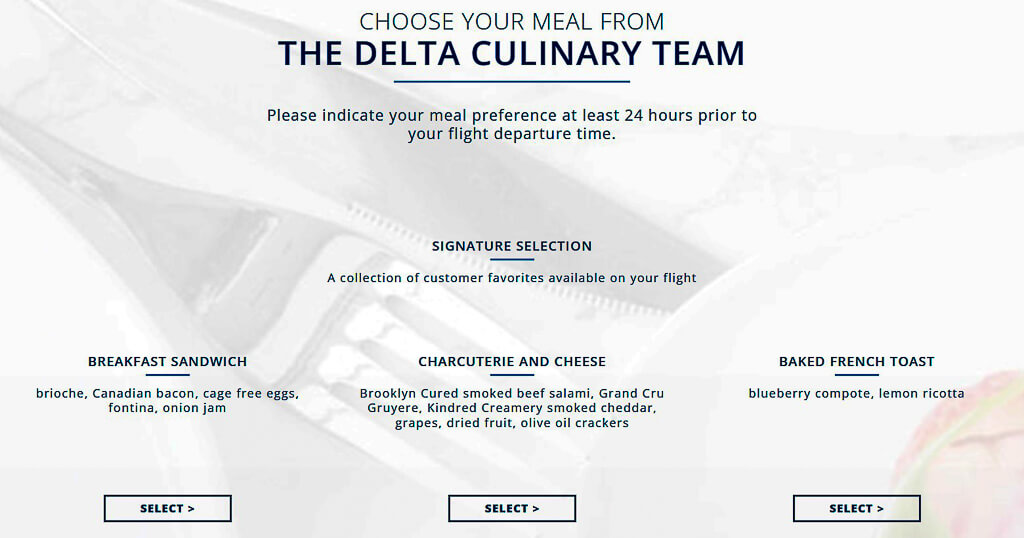Click the underline beneath Baked French Toast
1024x538 pixels.
(x=857, y=375)
